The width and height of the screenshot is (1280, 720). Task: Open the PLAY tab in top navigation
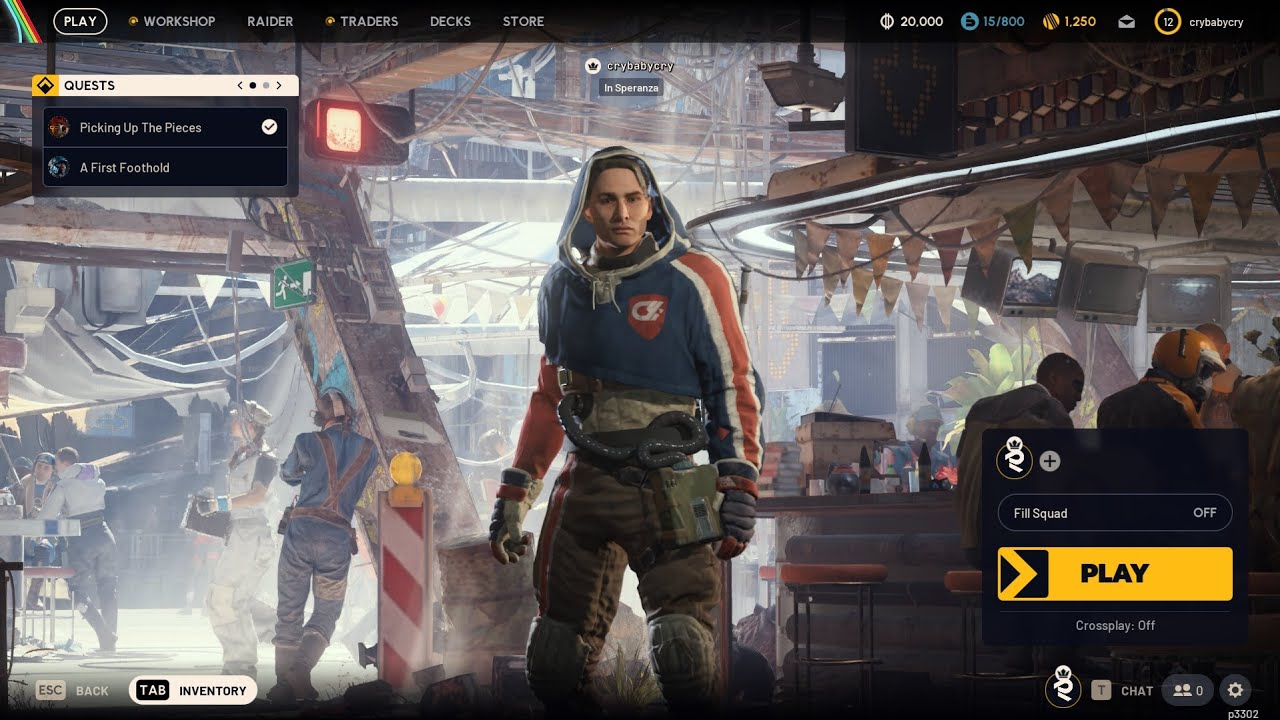pyautogui.click(x=80, y=21)
